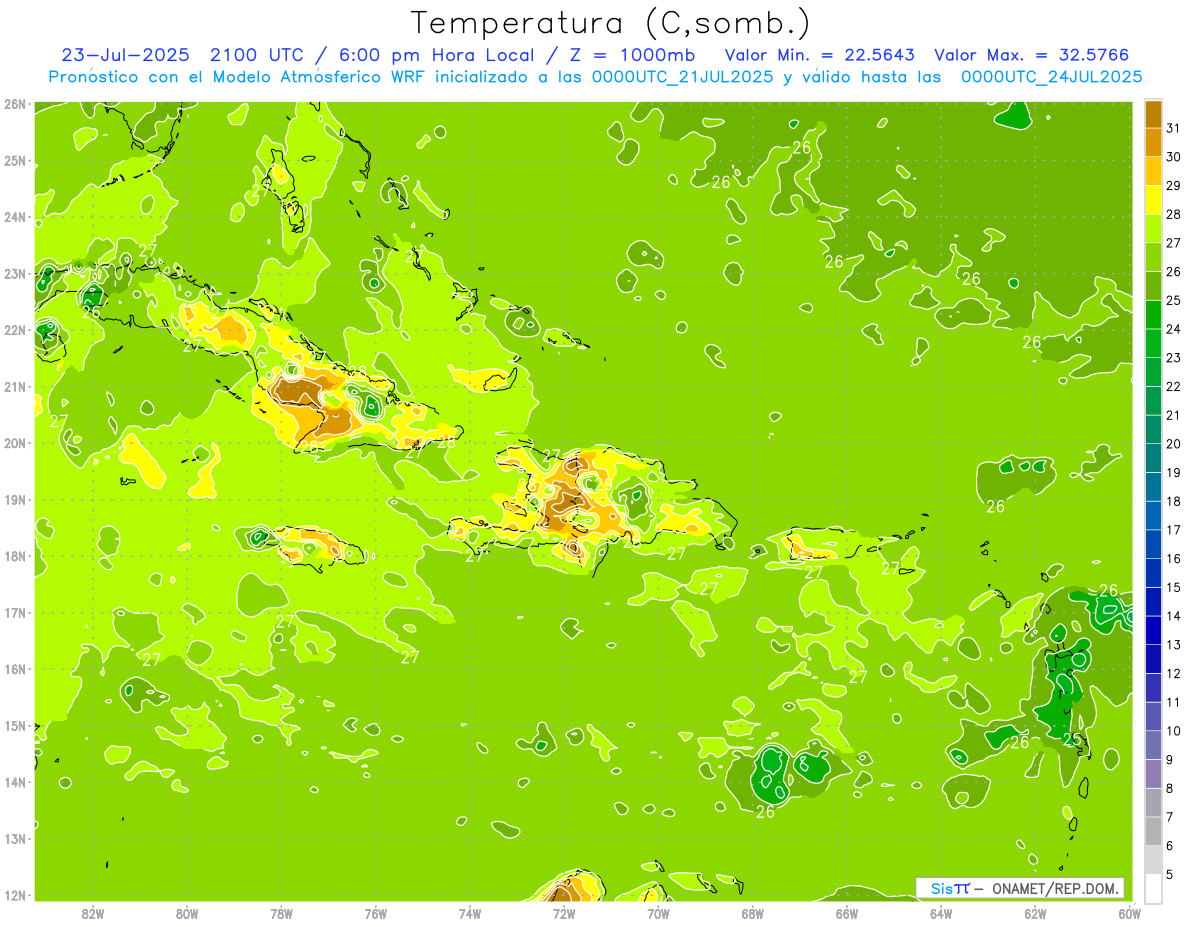This screenshot has width=1200, height=927.
Task: Select the 82W longitude axis label
Action: [x=93, y=913]
